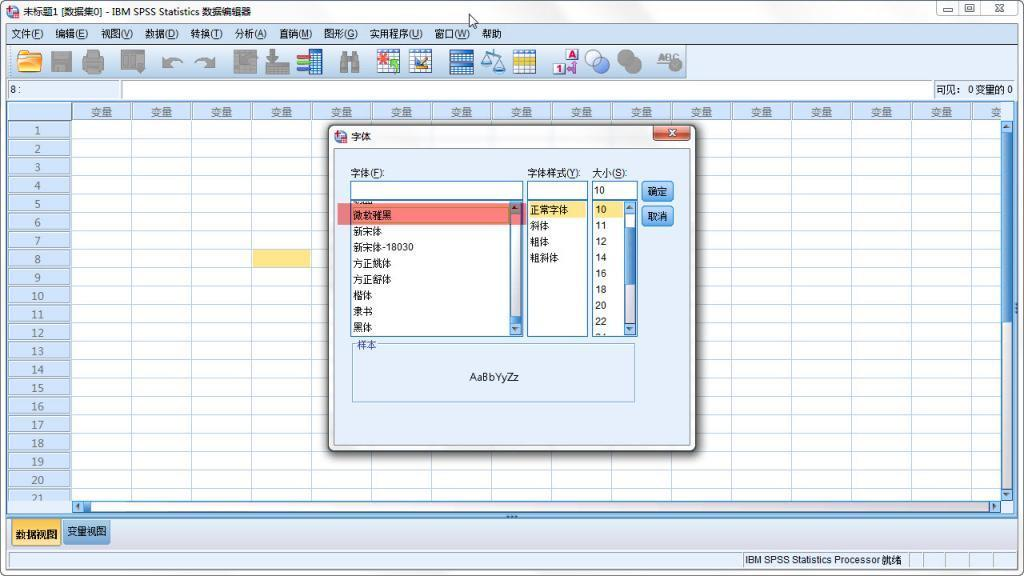Click the 大小(S) size input field

(x=614, y=191)
